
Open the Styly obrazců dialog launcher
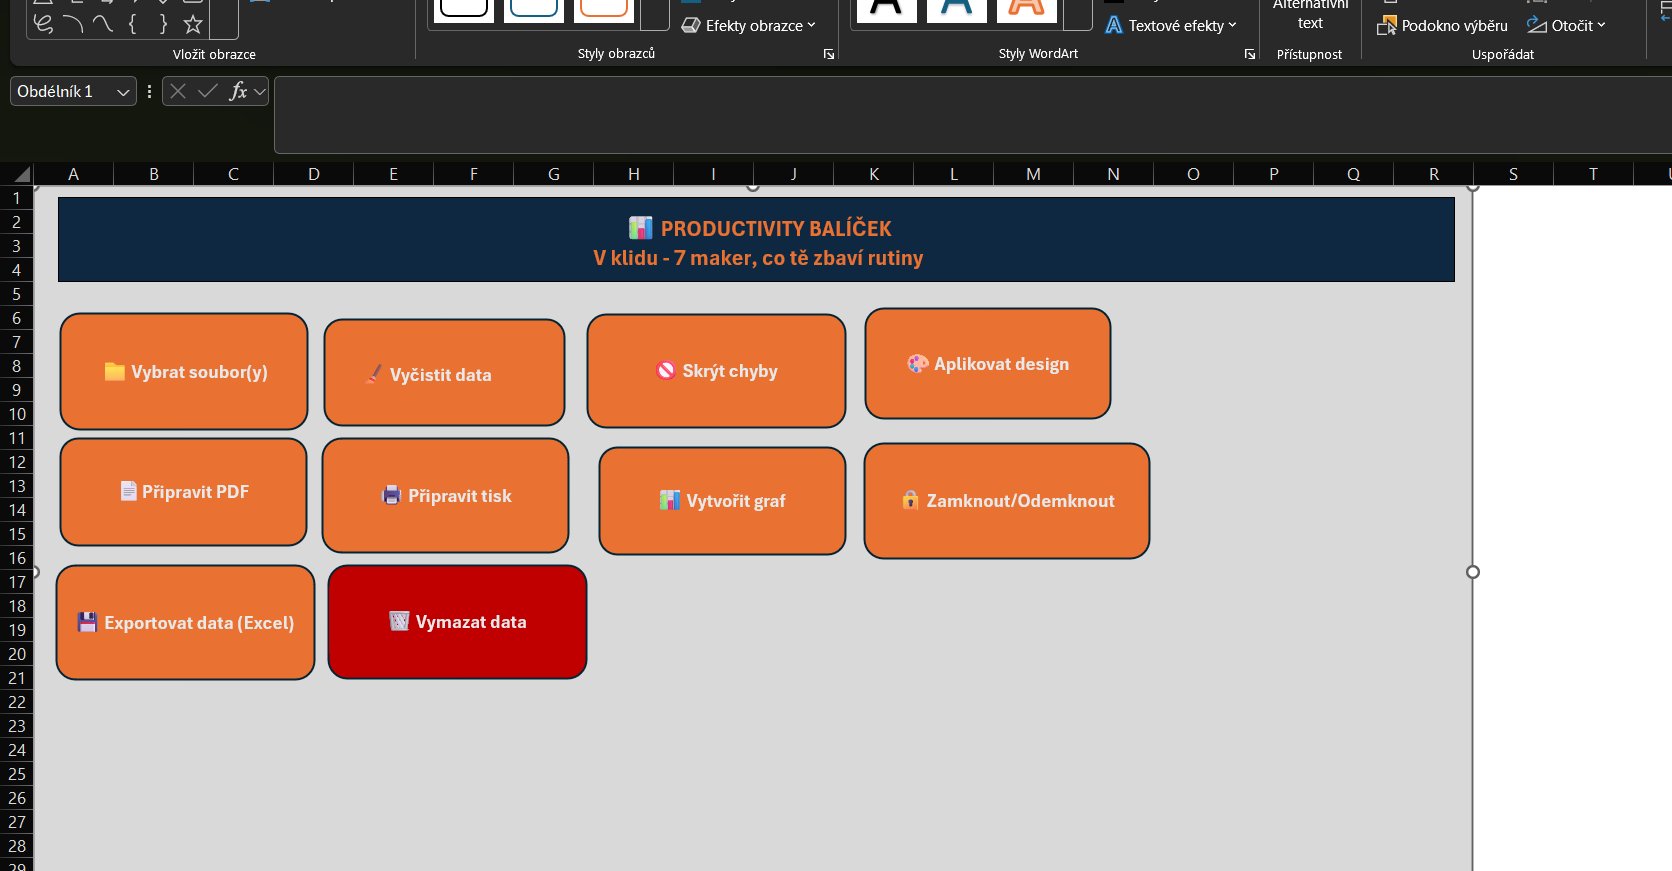tap(829, 54)
